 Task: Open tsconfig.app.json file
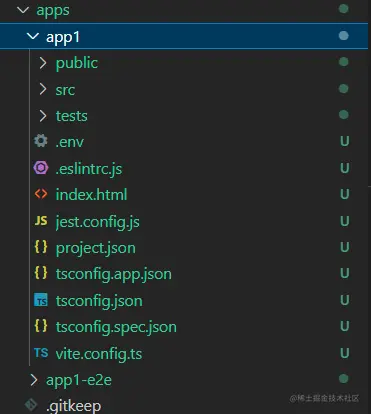click(x=114, y=274)
